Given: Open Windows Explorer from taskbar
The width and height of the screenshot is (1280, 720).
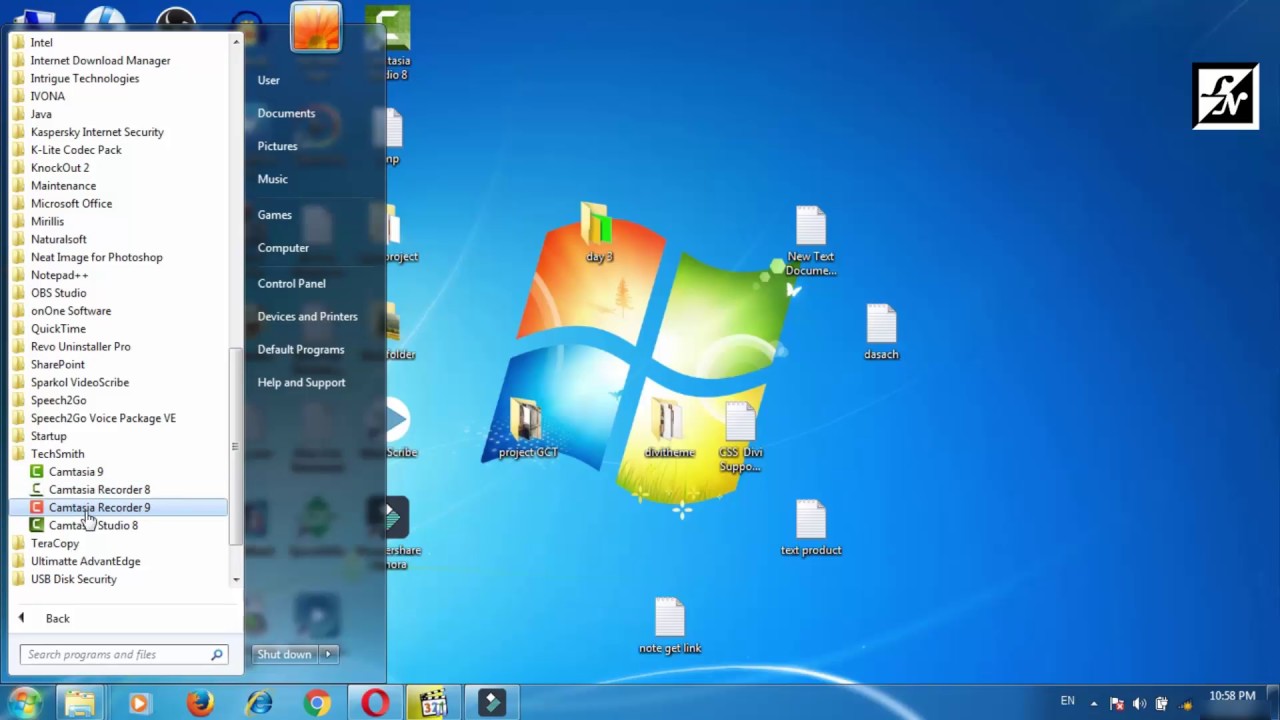Looking at the screenshot, I should pyautogui.click(x=80, y=703).
